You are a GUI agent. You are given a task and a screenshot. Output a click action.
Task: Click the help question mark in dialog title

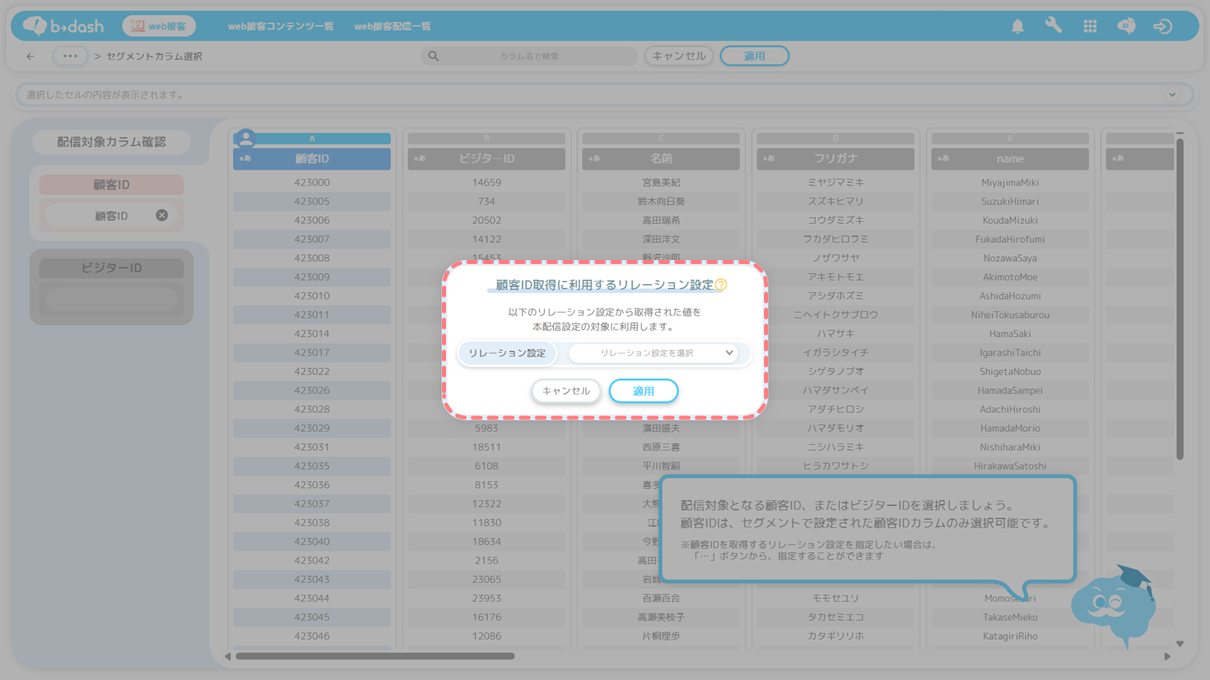721,285
